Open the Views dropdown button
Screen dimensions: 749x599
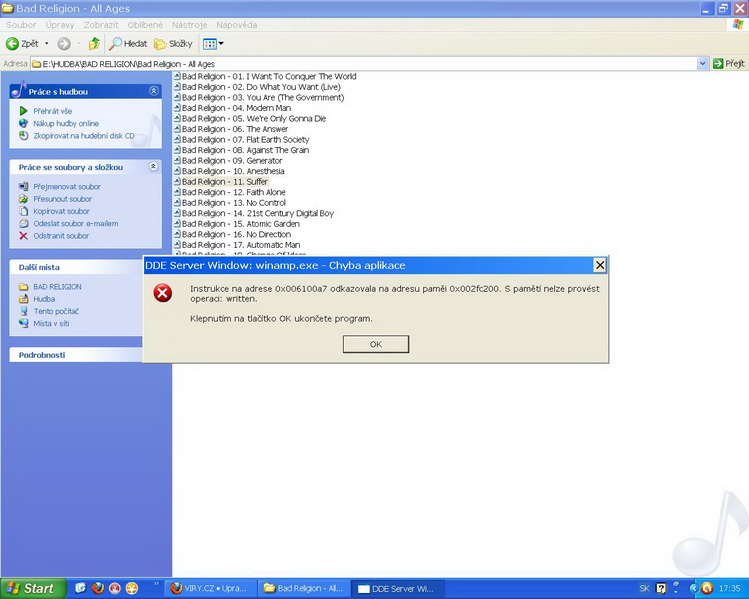(x=213, y=44)
